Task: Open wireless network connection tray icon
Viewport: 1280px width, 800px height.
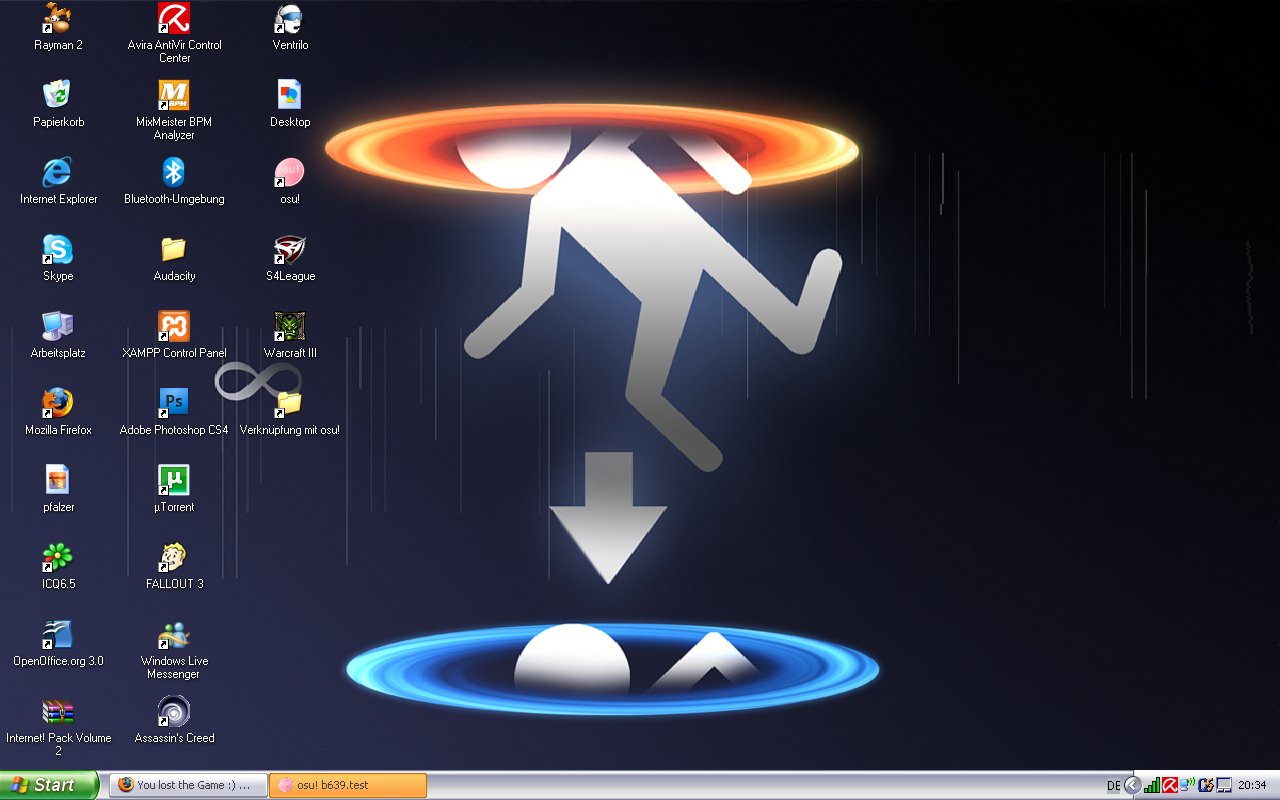Action: coord(1187,785)
